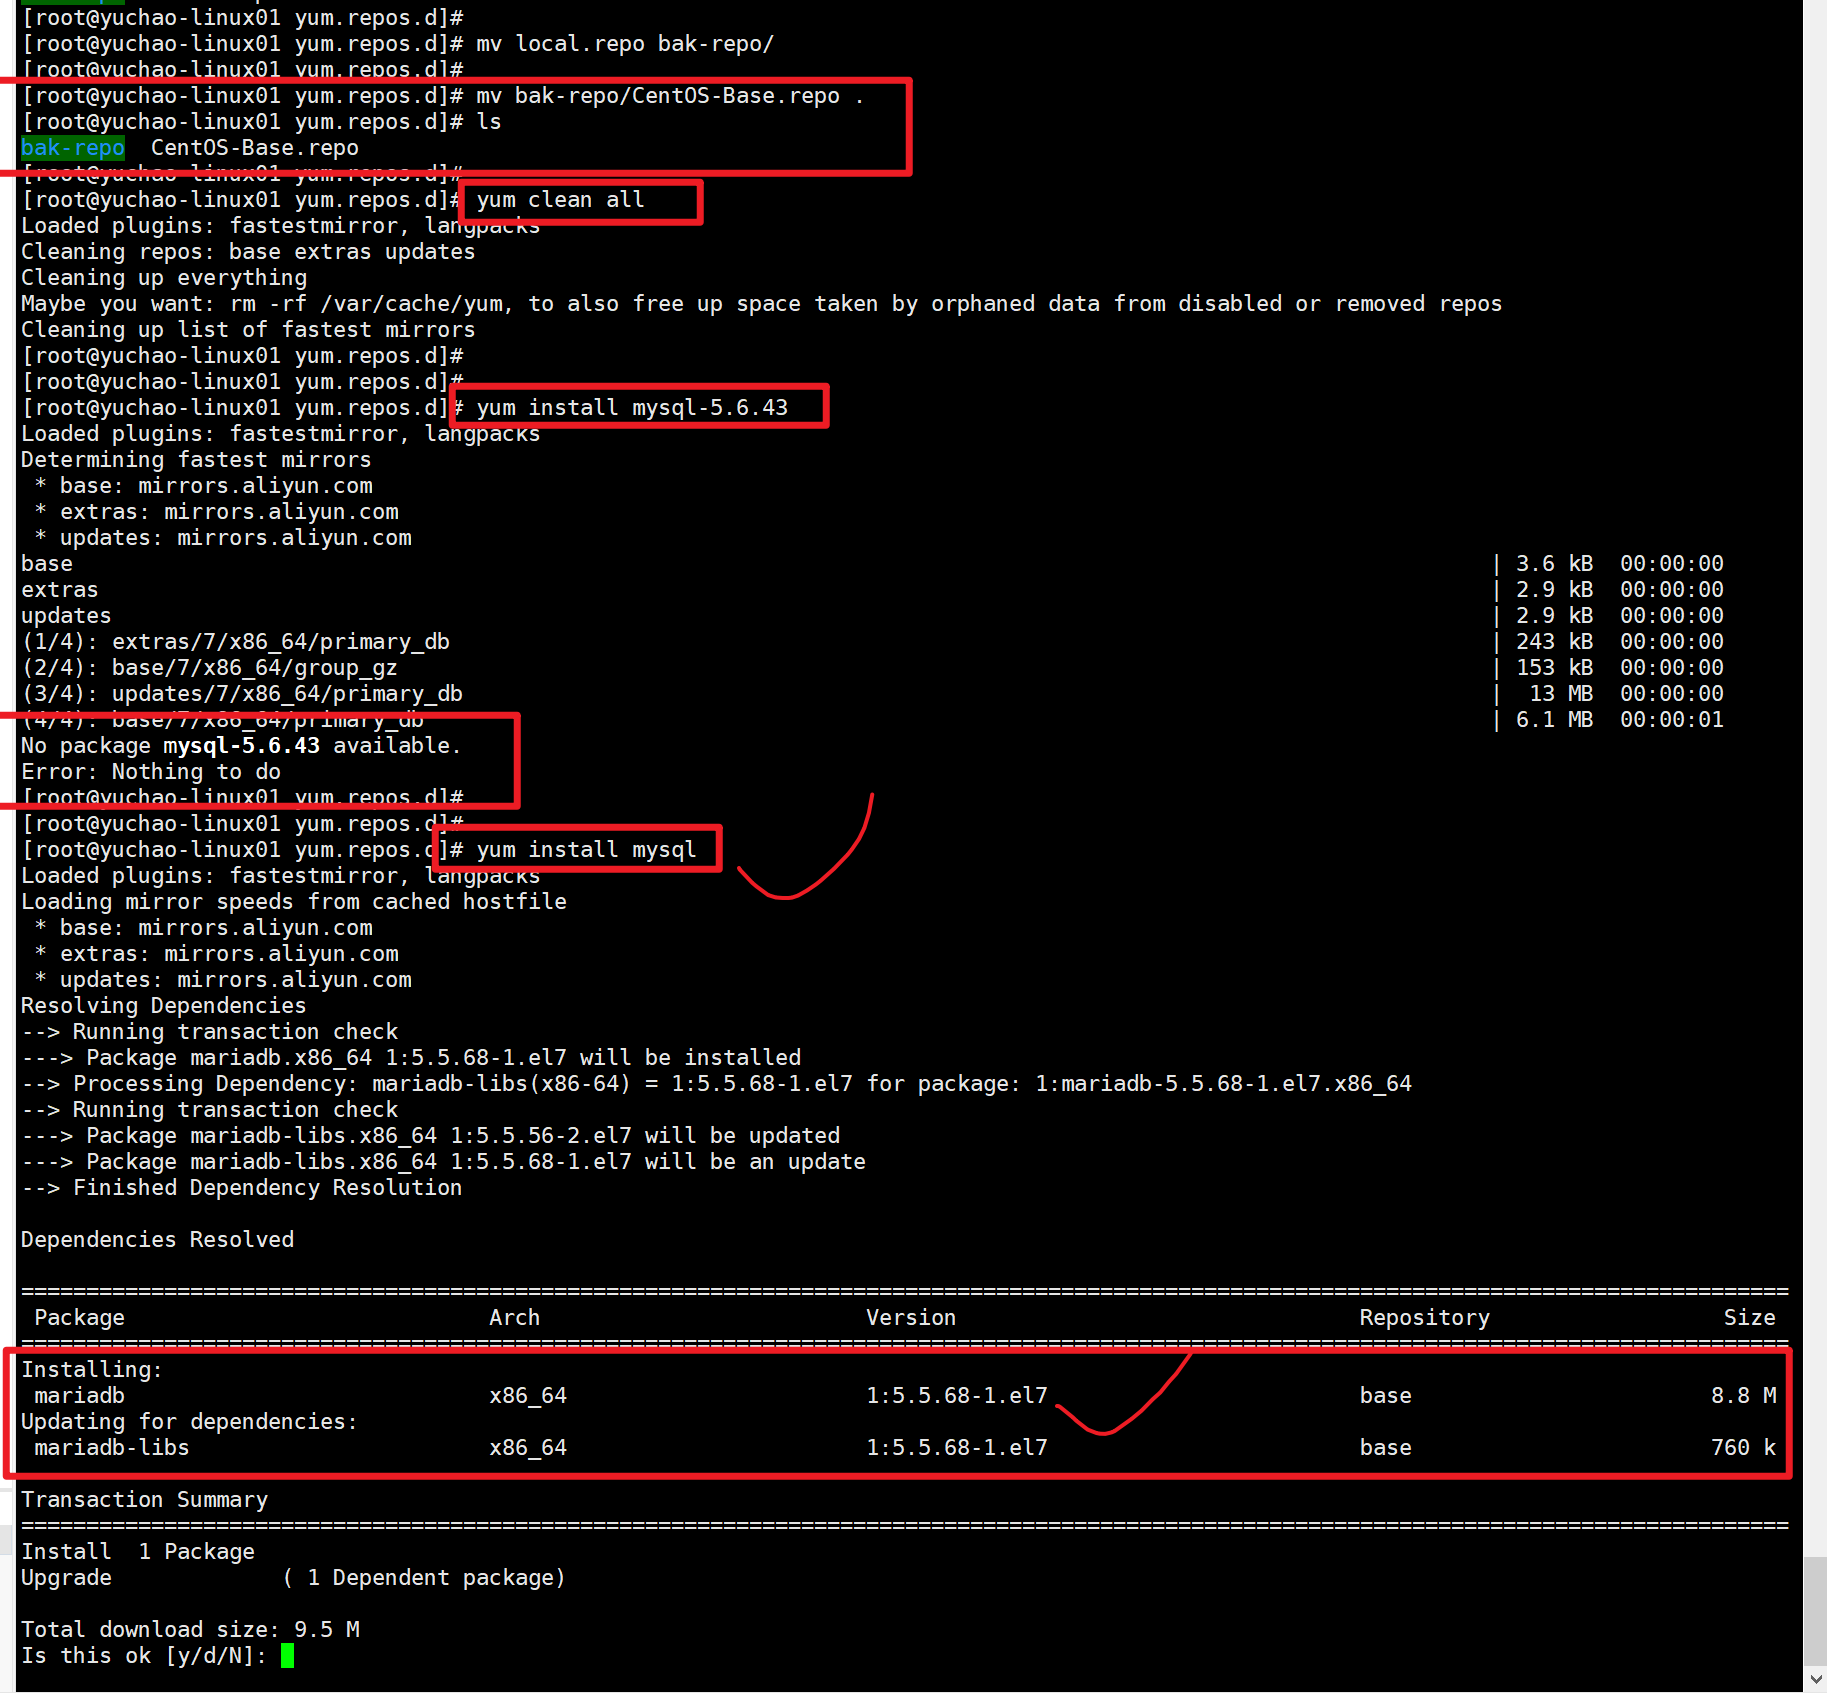Click the 'Version' column header
The height and width of the screenshot is (1693, 1827).
pos(910,1318)
